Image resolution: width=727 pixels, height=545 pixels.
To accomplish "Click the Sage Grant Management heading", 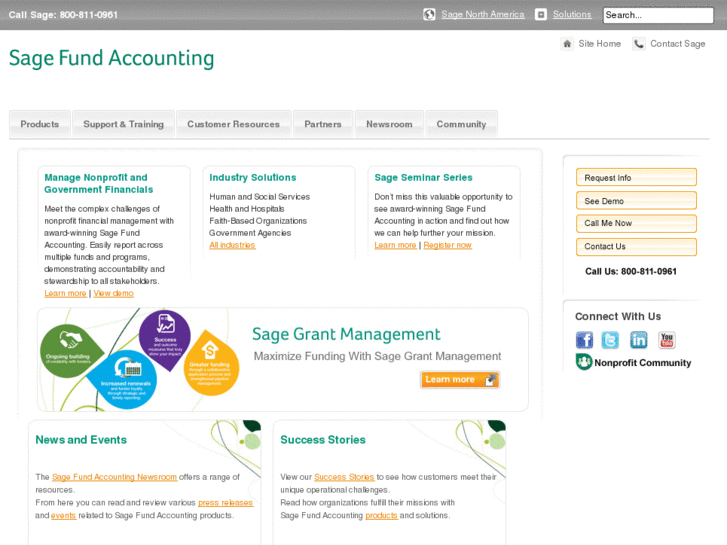I will 346,334.
